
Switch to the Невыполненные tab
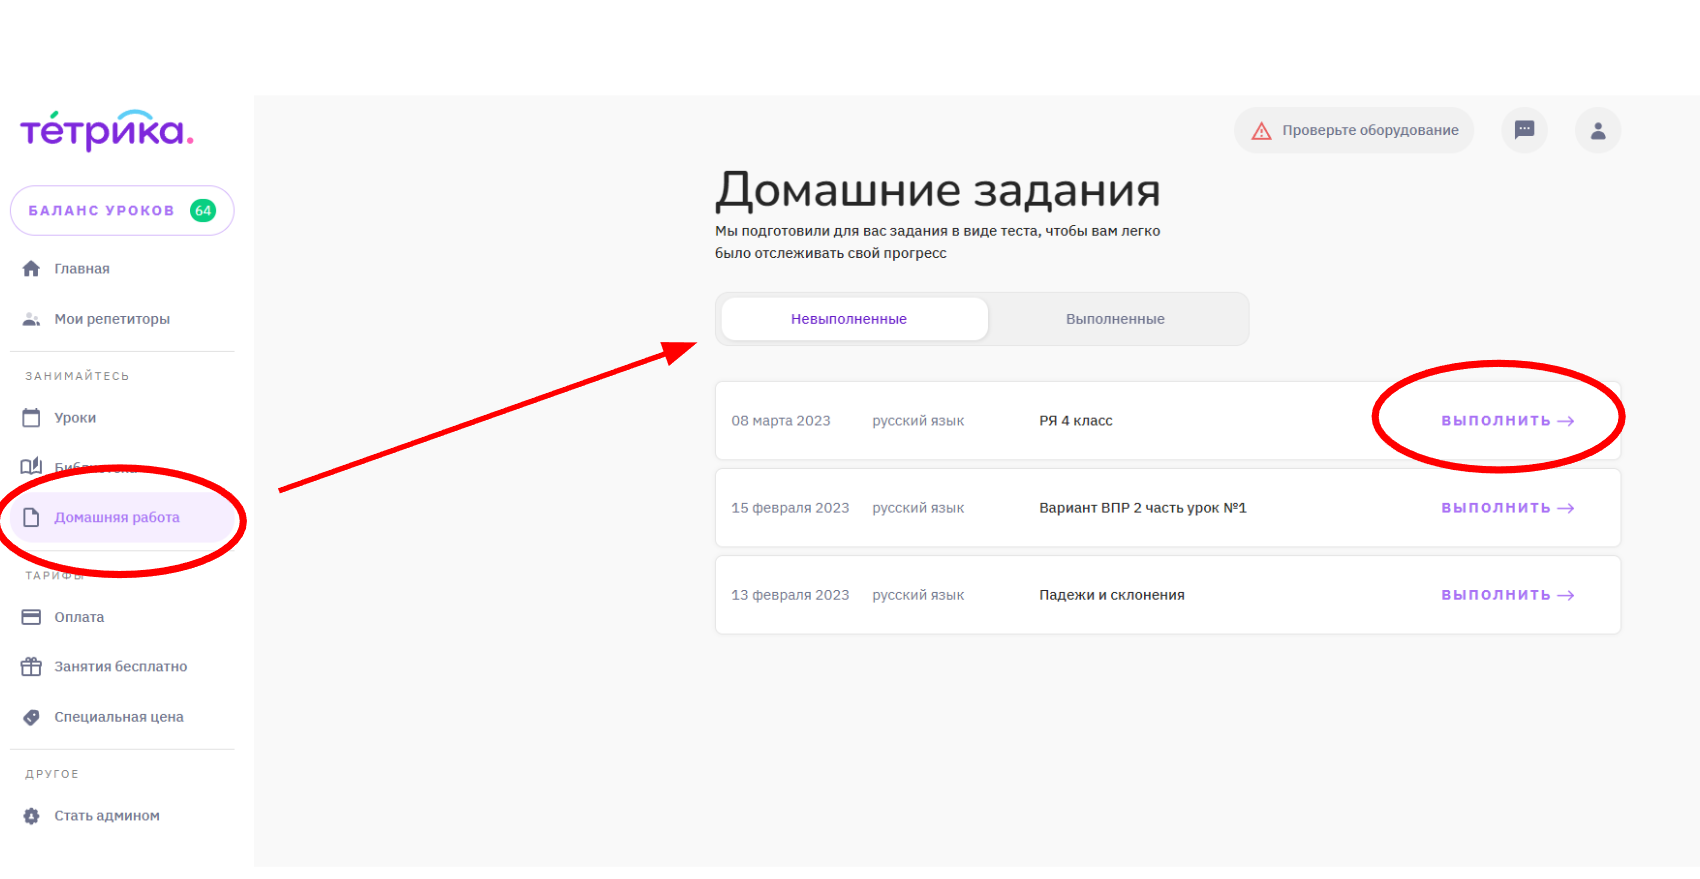(x=854, y=319)
